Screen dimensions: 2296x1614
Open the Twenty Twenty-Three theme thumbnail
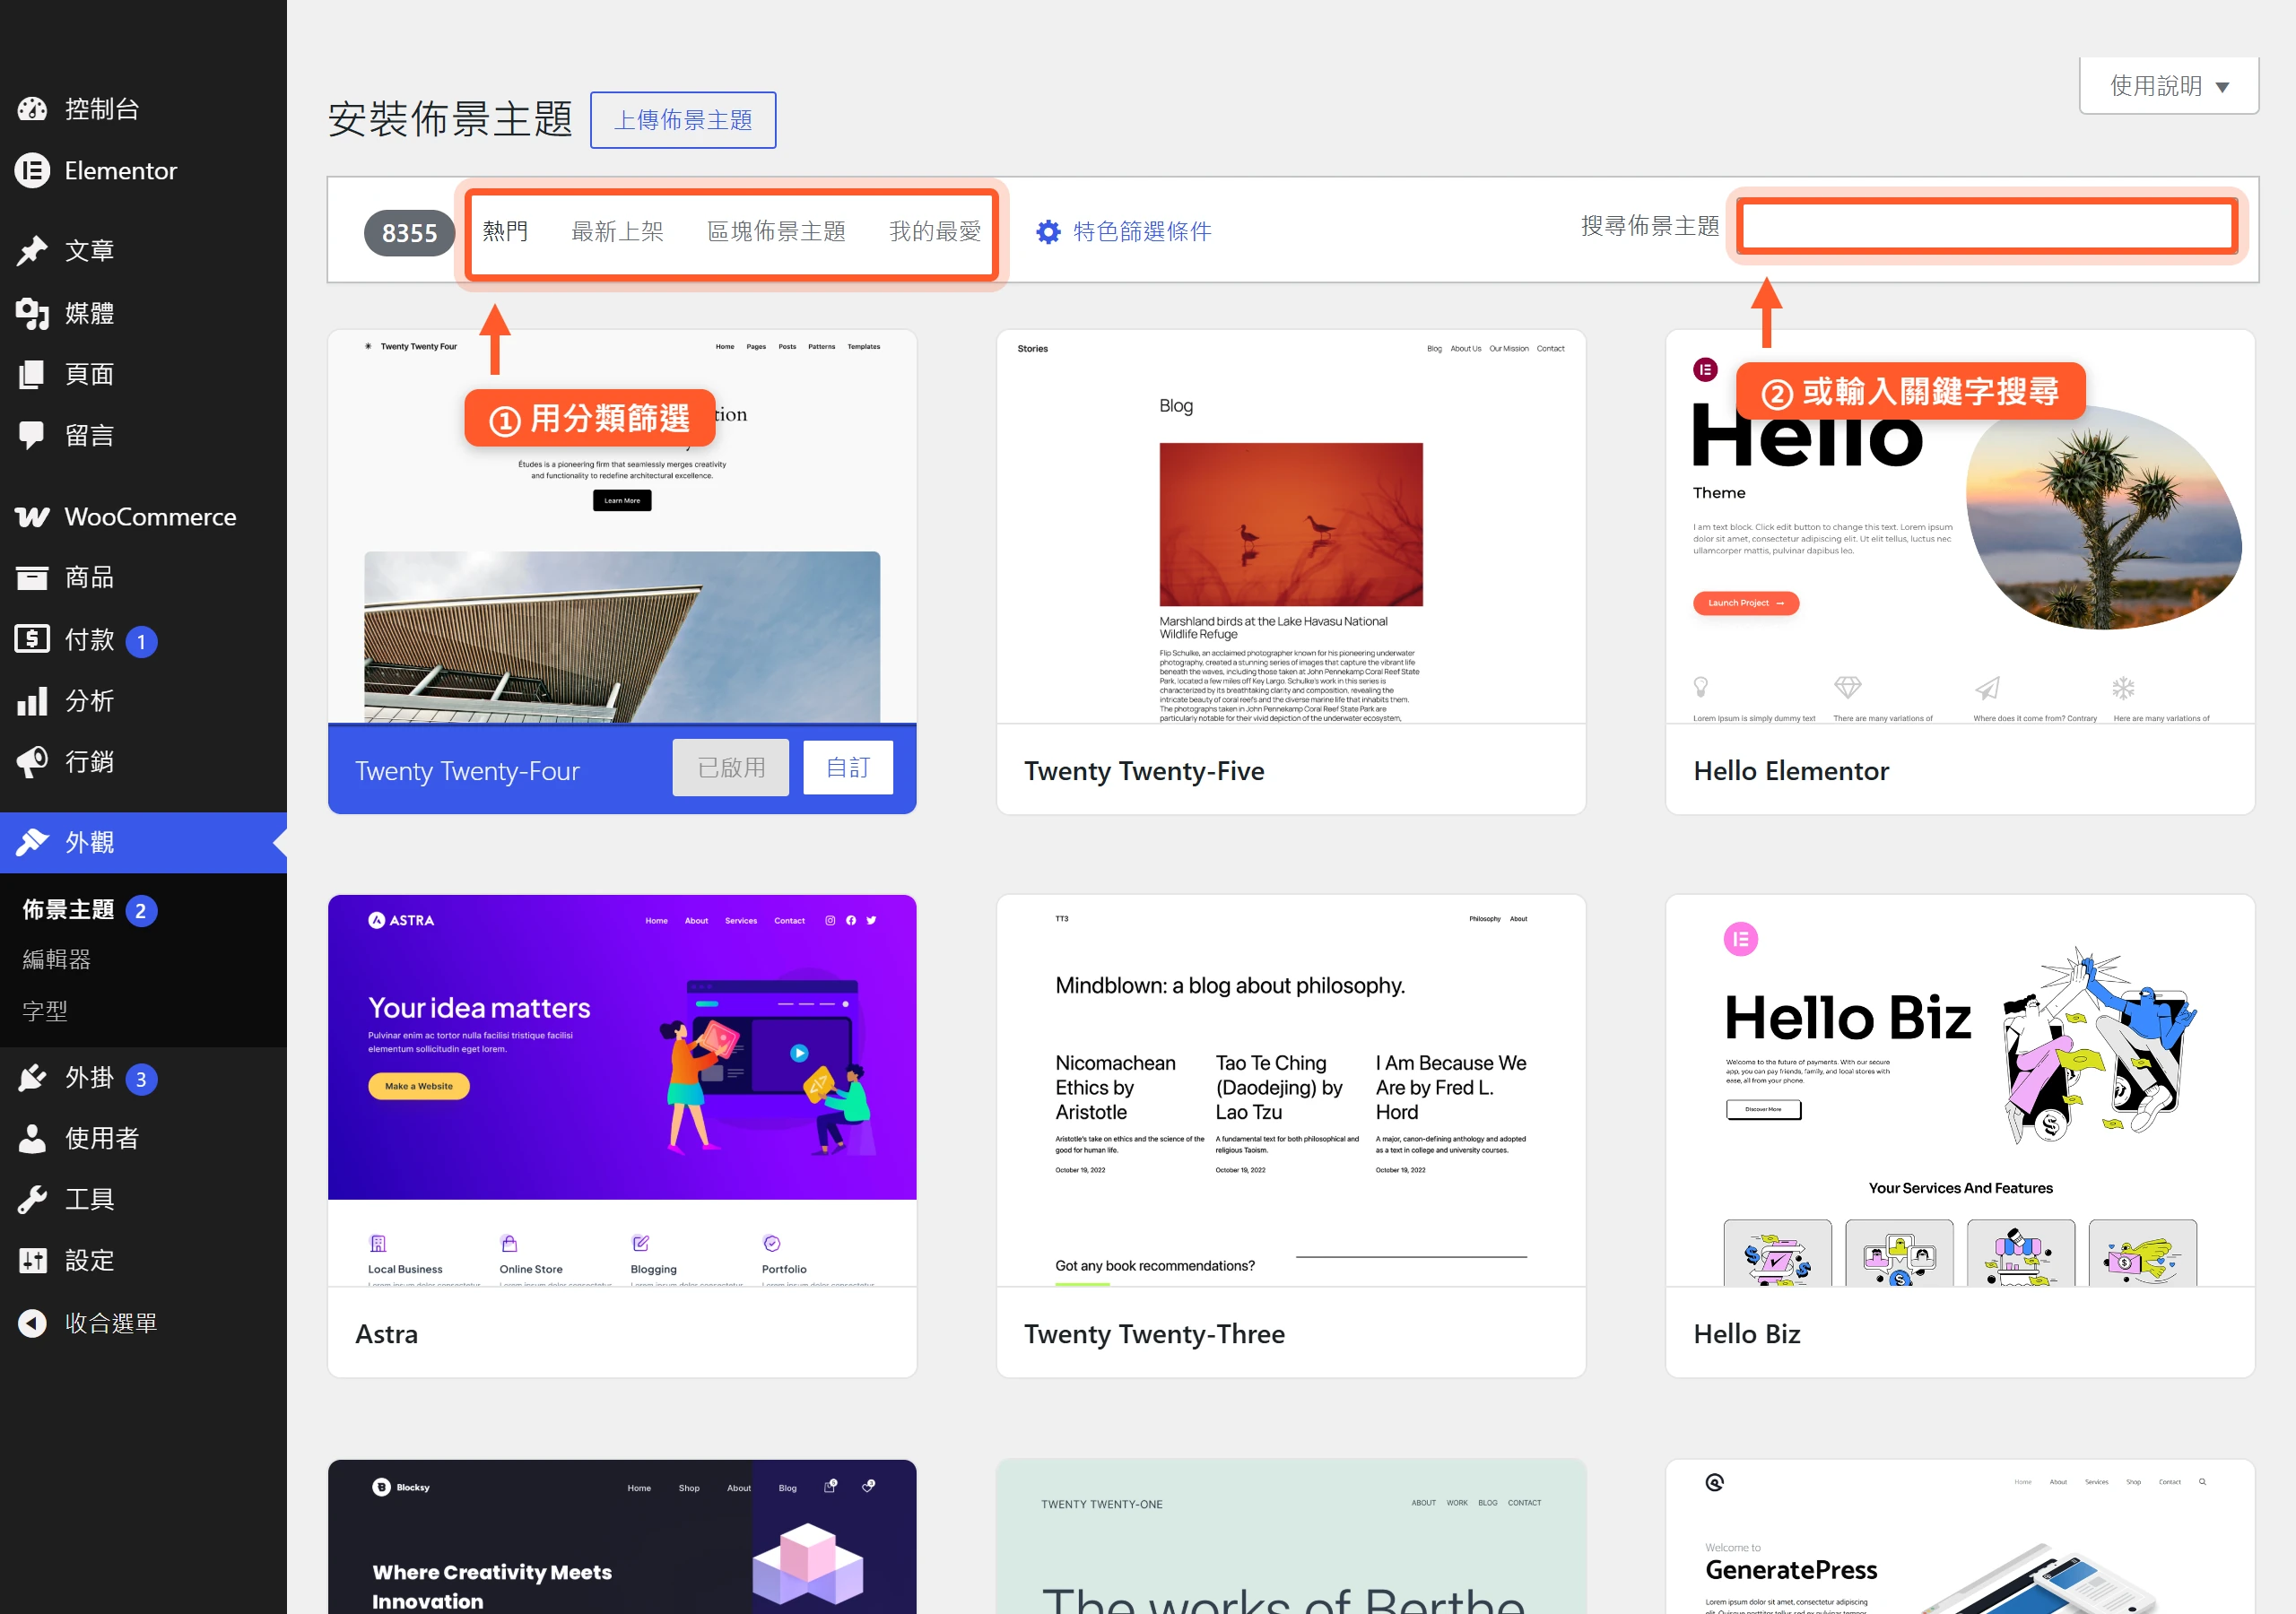coord(1291,1091)
